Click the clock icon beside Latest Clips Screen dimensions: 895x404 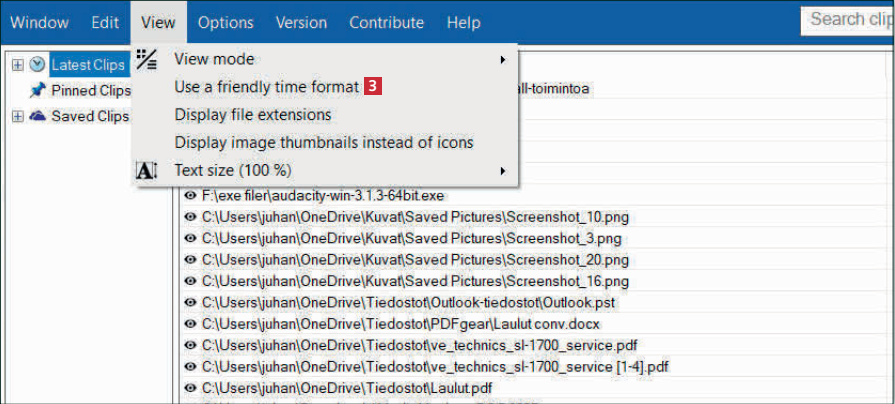tap(38, 65)
